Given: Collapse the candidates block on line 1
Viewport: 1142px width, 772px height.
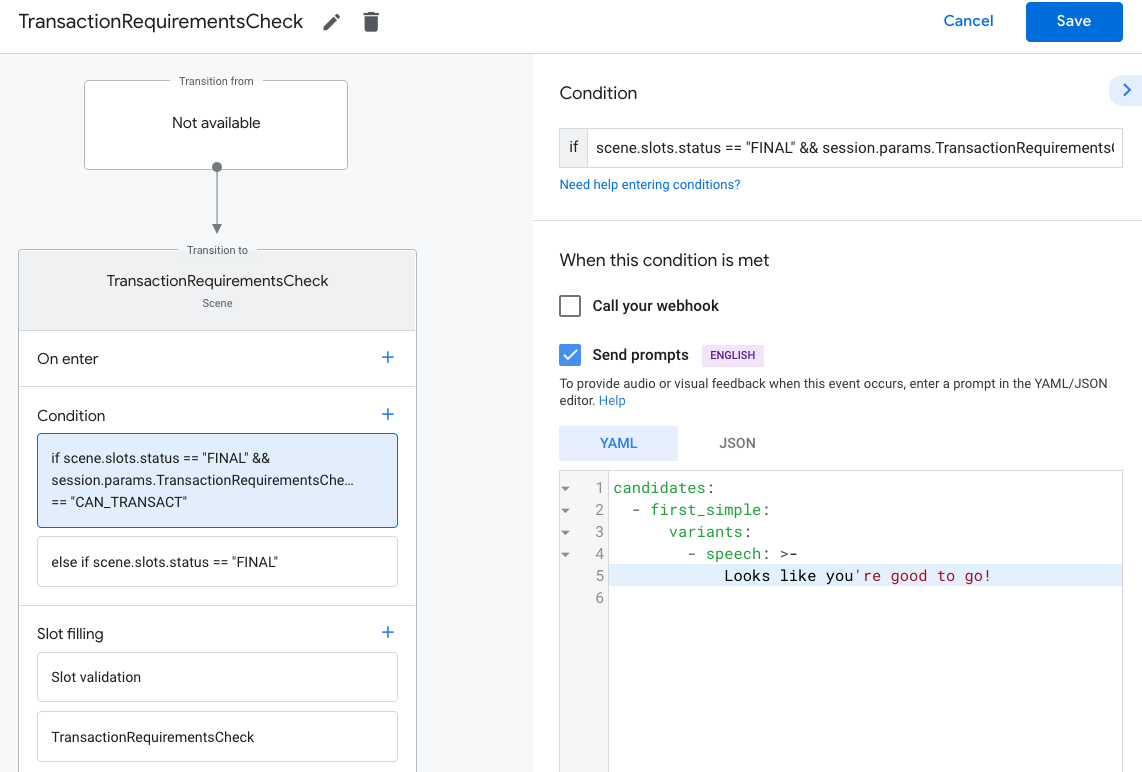Looking at the screenshot, I should 567,487.
